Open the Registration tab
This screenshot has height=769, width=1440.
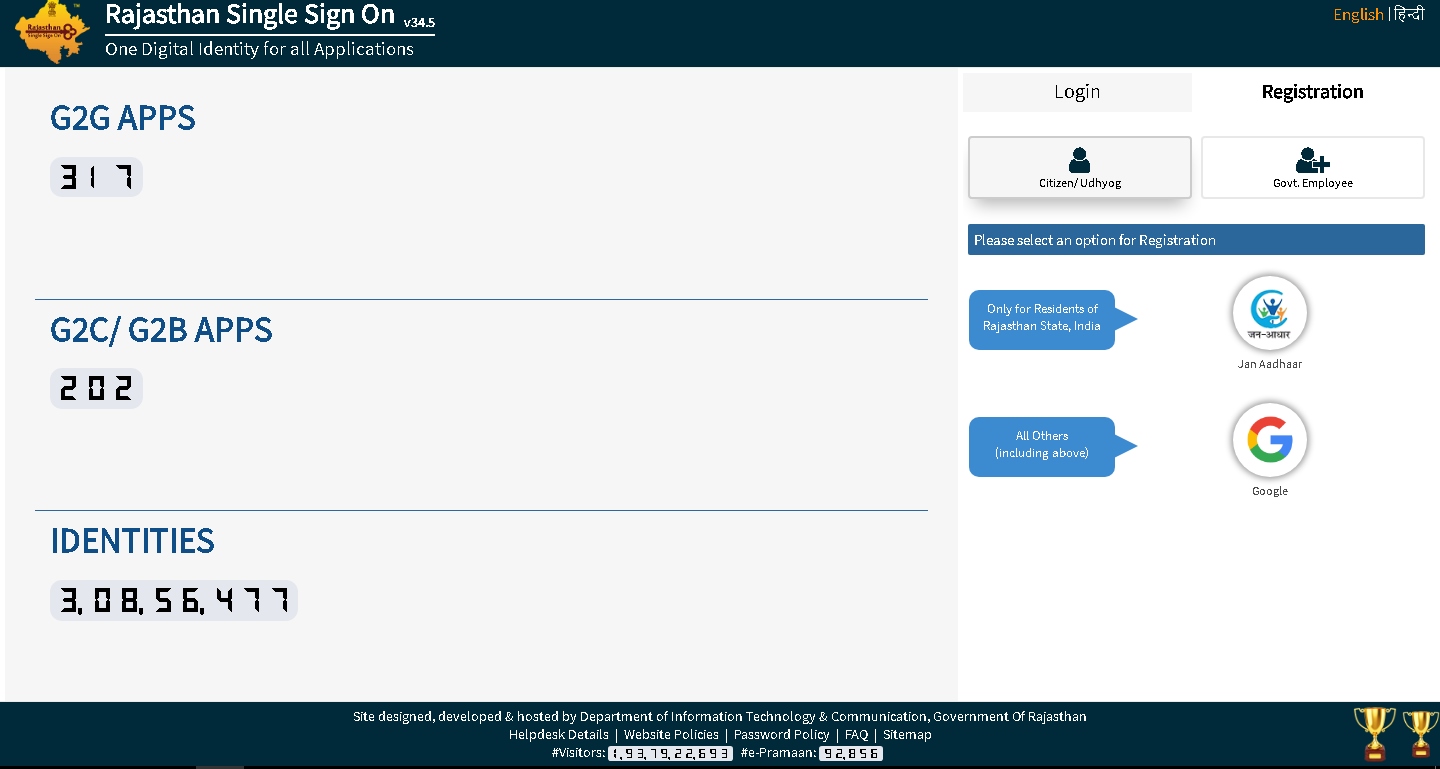pyautogui.click(x=1312, y=92)
